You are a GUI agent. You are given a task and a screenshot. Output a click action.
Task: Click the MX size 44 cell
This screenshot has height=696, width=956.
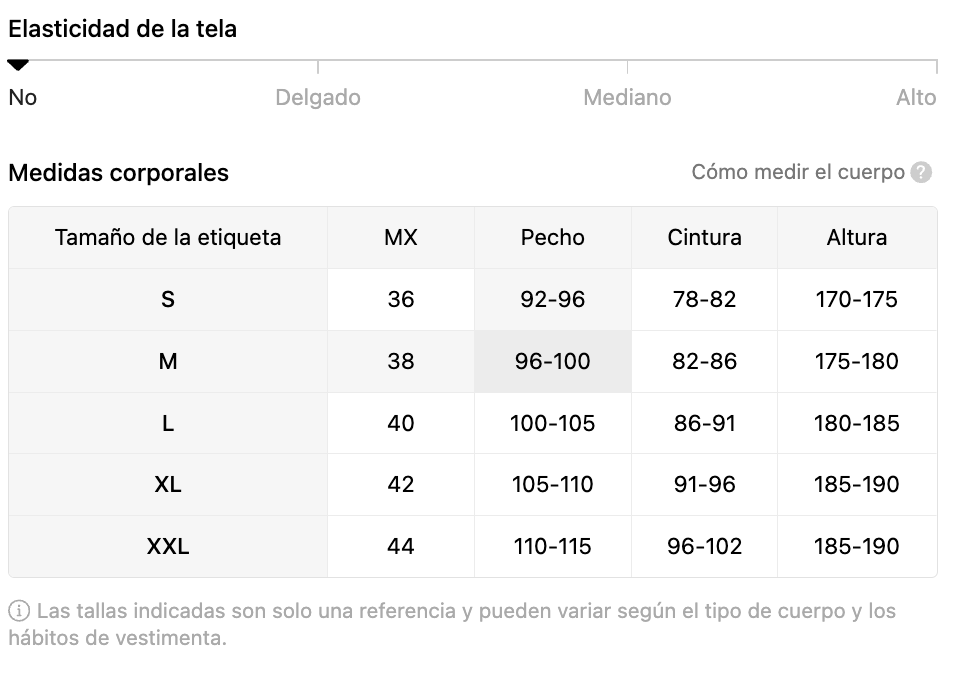tap(401, 546)
